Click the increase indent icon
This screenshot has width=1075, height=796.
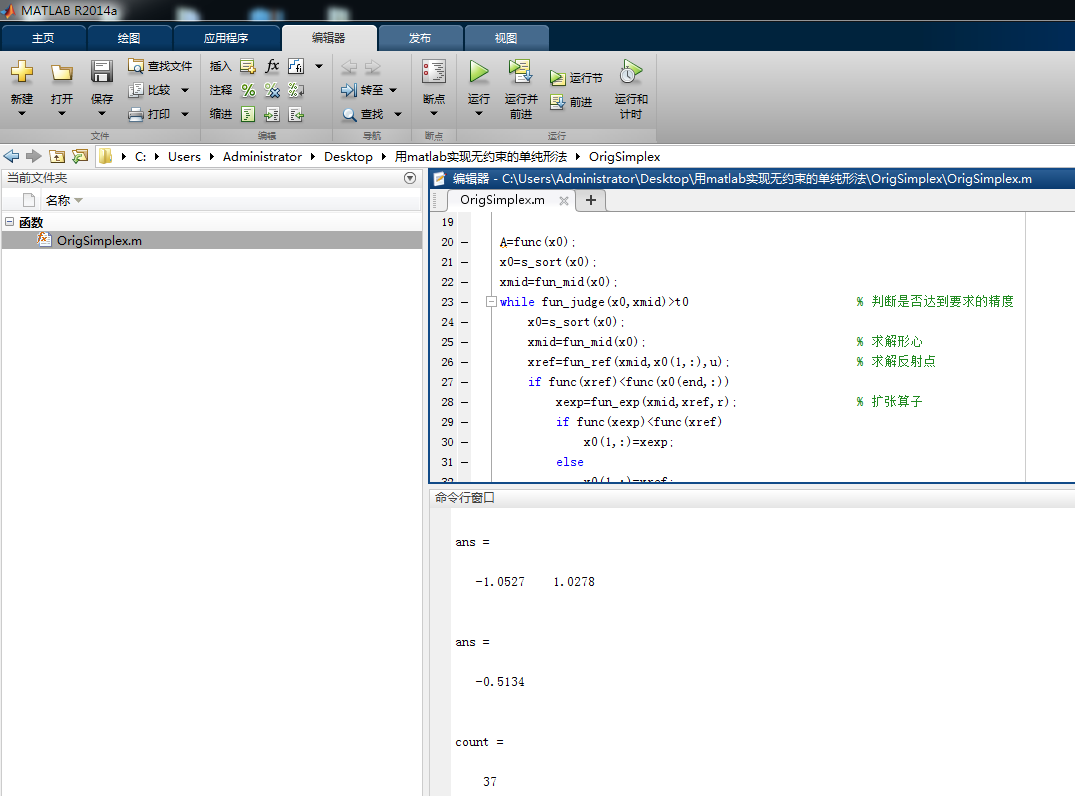tap(272, 114)
